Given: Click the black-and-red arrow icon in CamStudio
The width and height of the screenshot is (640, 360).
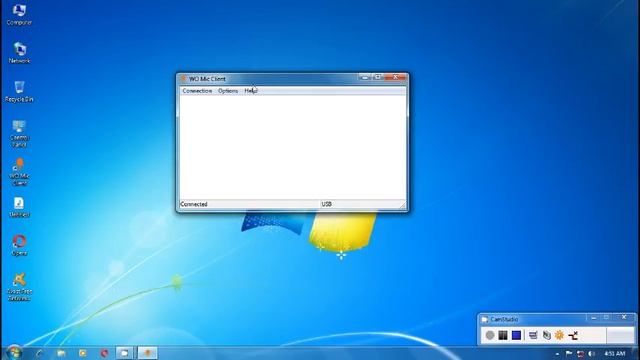Looking at the screenshot, I should (573, 335).
